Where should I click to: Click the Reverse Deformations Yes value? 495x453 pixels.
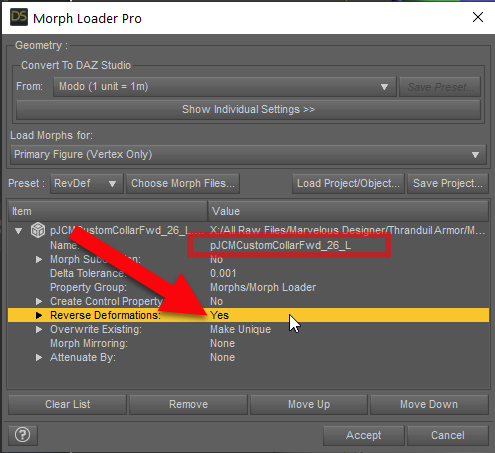(x=220, y=315)
